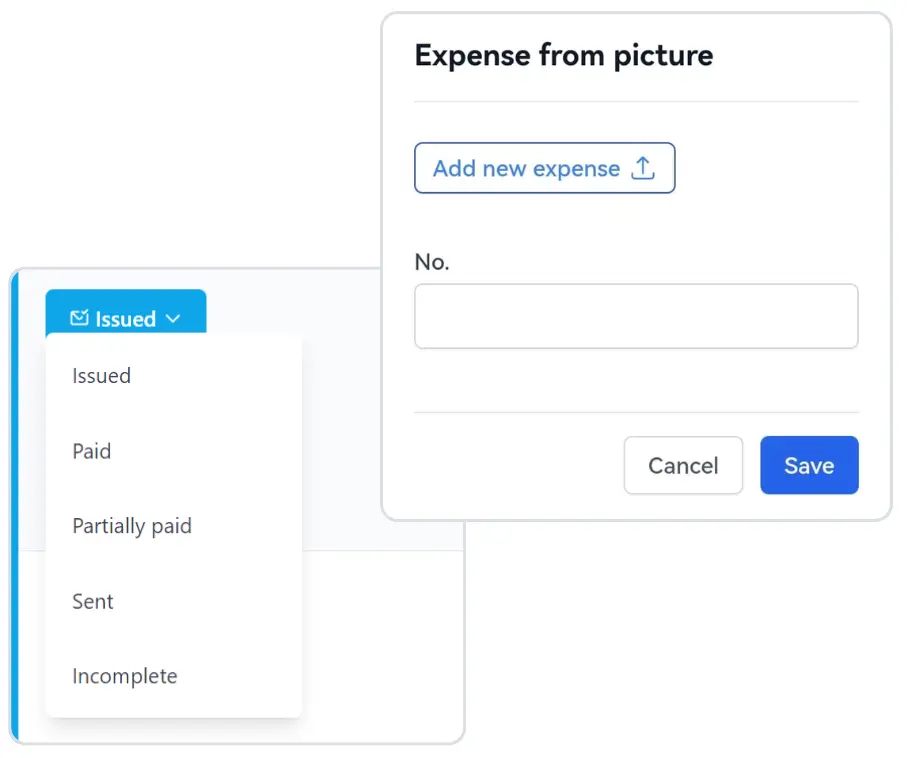Click the No. field label
907x758 pixels.
(432, 262)
